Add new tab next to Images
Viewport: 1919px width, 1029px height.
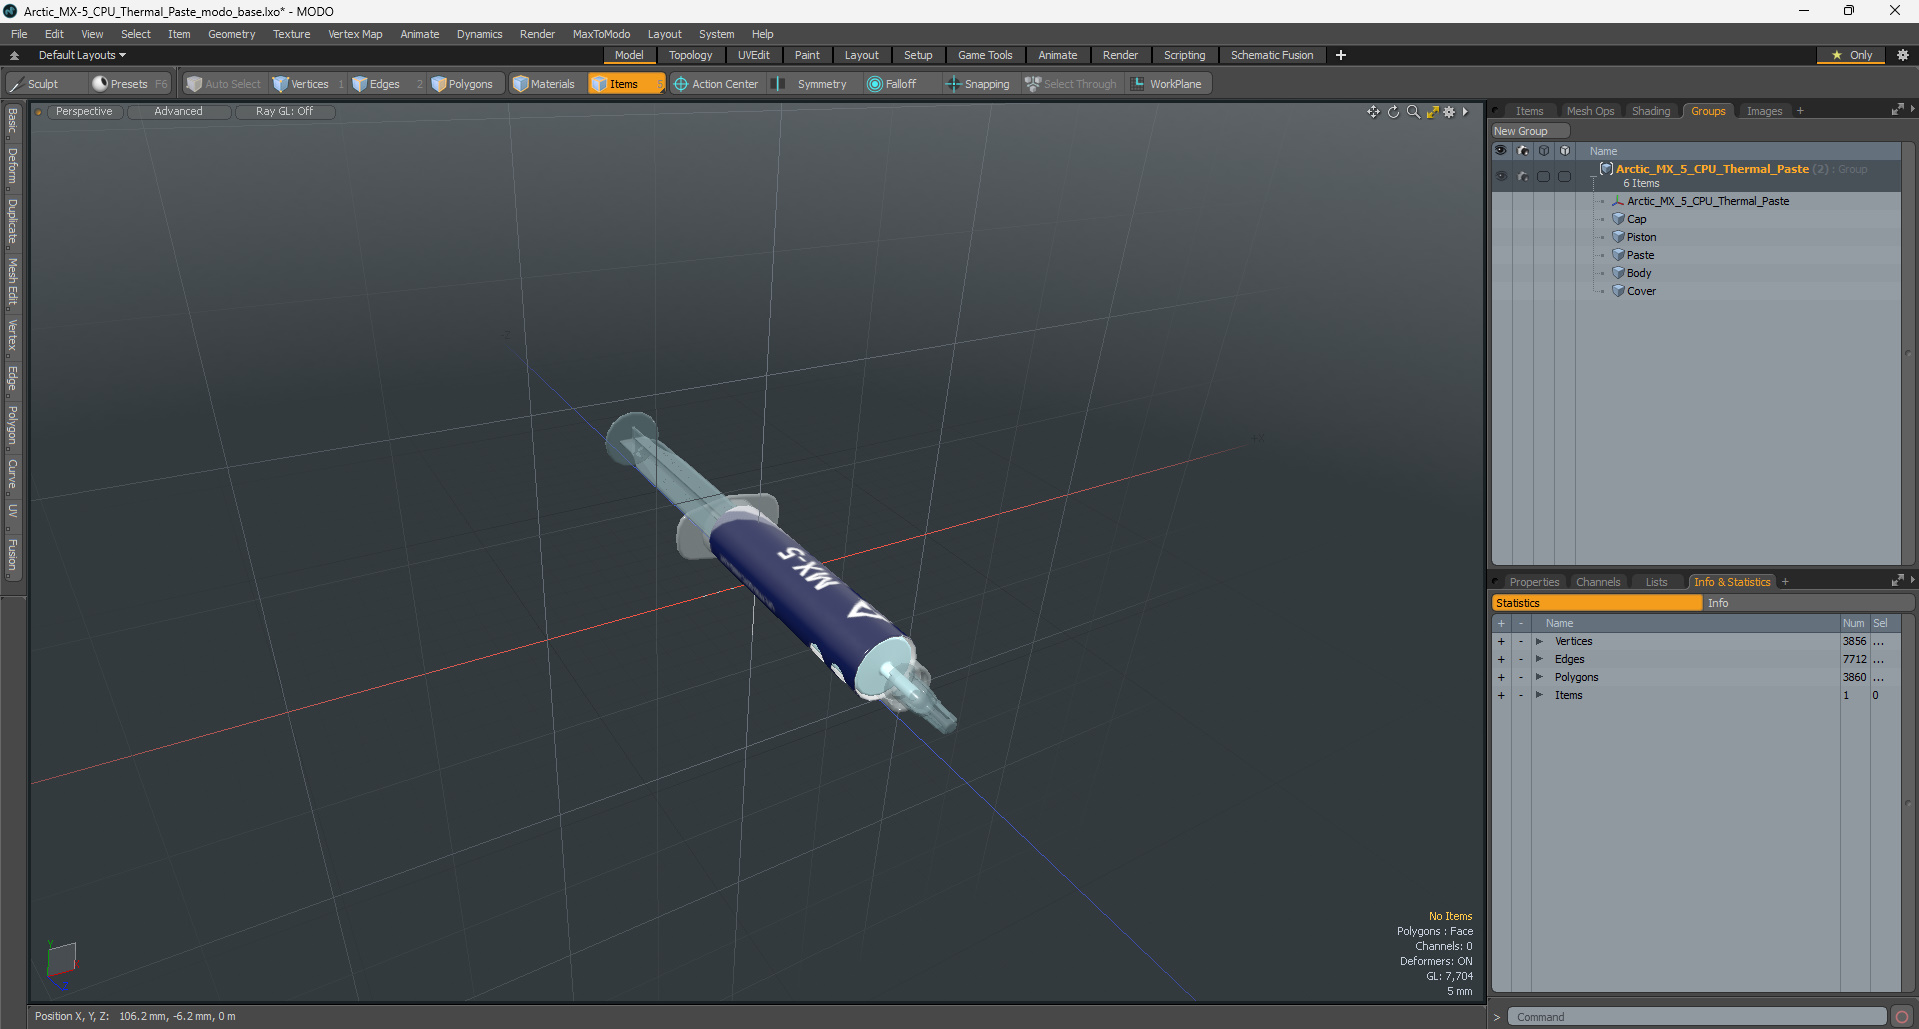[1800, 111]
